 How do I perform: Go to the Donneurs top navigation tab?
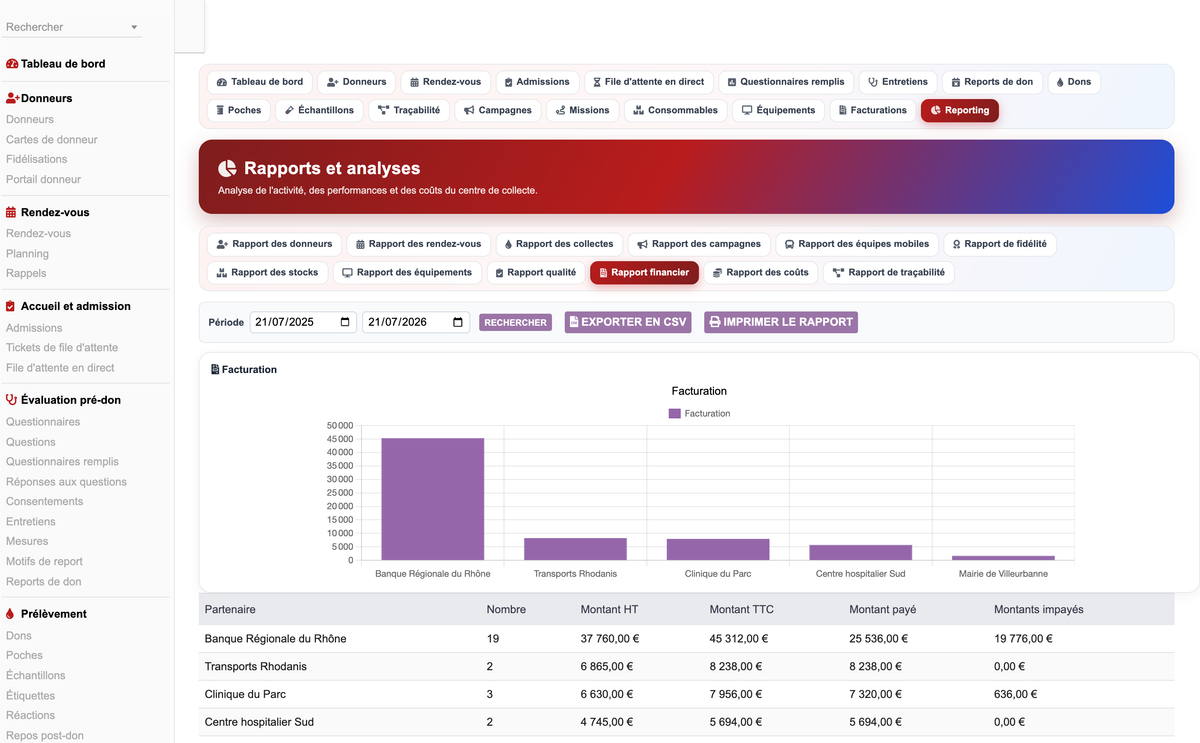point(357,82)
